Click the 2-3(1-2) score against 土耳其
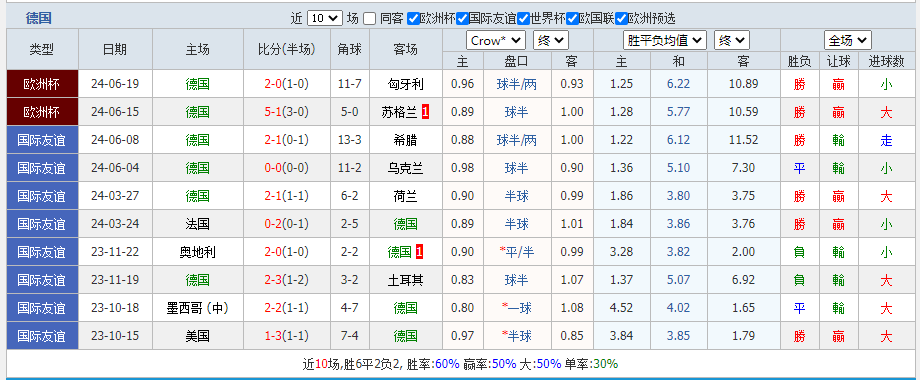Screen dimensions: 920x380 click(x=287, y=280)
